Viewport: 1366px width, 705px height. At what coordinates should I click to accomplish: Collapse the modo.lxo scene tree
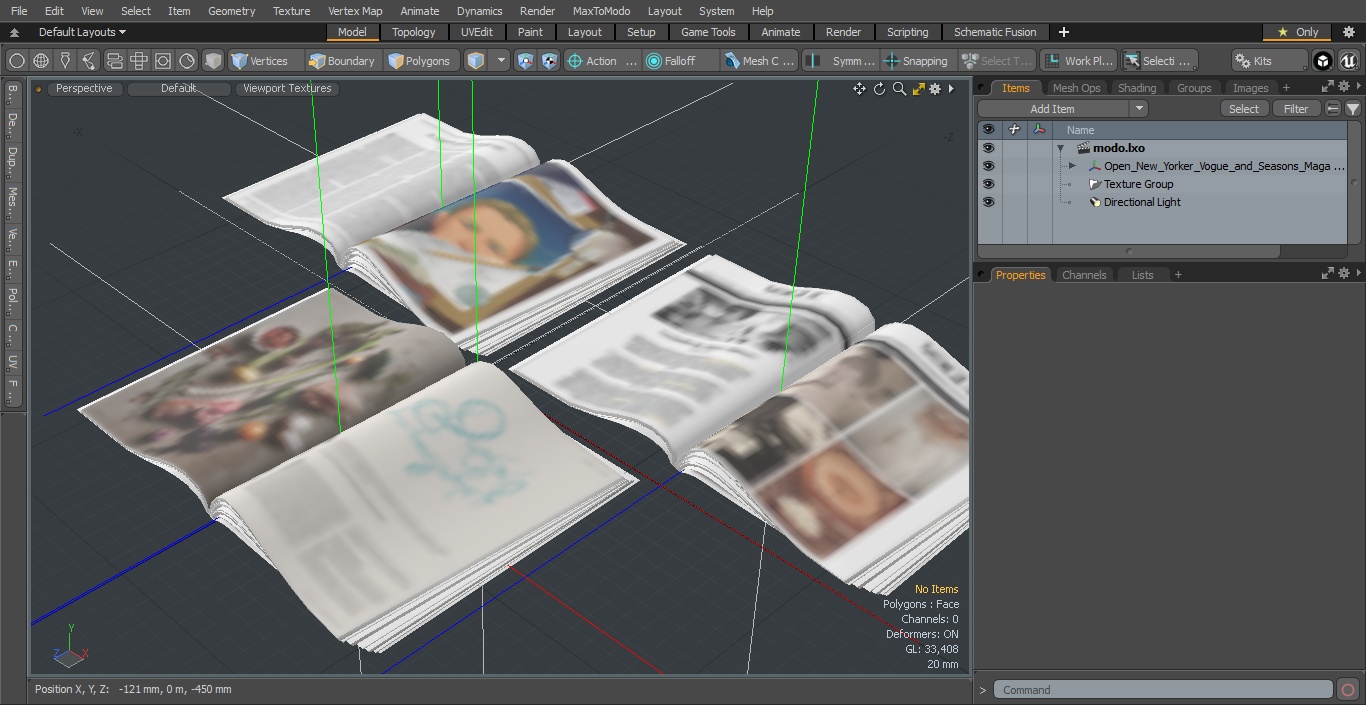tap(1060, 148)
